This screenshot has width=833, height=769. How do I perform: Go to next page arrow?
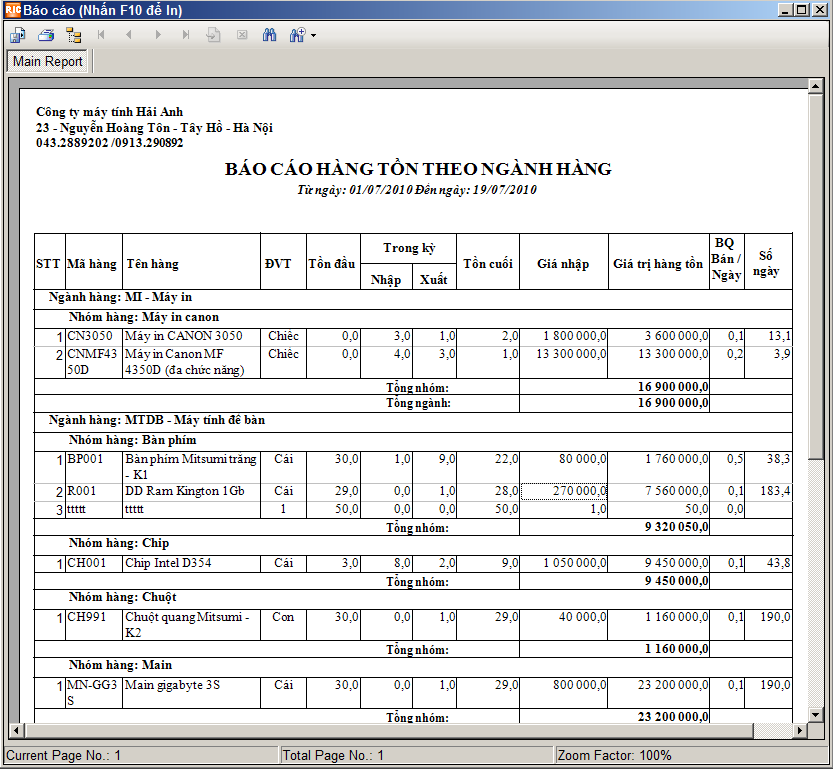tap(158, 35)
